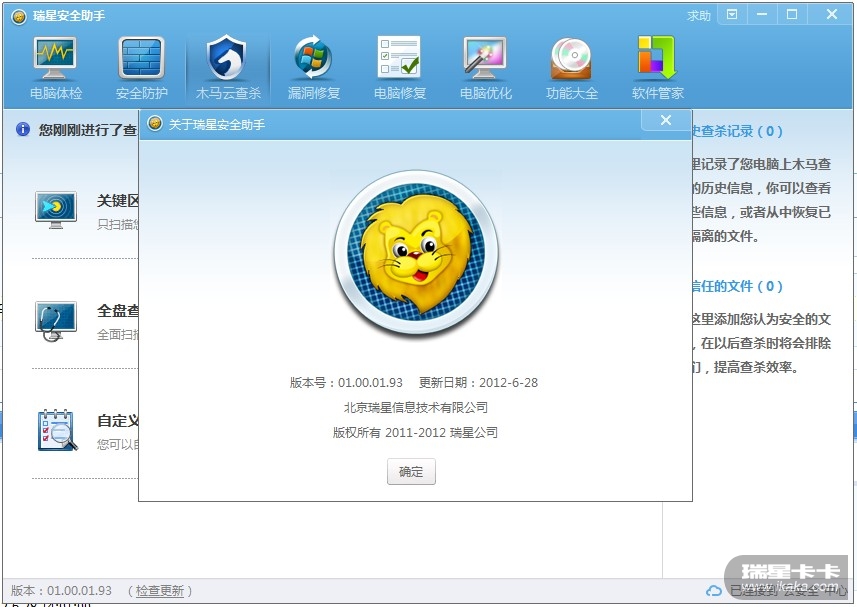Open the 电脑体检 computer checkup tool
The image size is (857, 607).
(x=55, y=68)
